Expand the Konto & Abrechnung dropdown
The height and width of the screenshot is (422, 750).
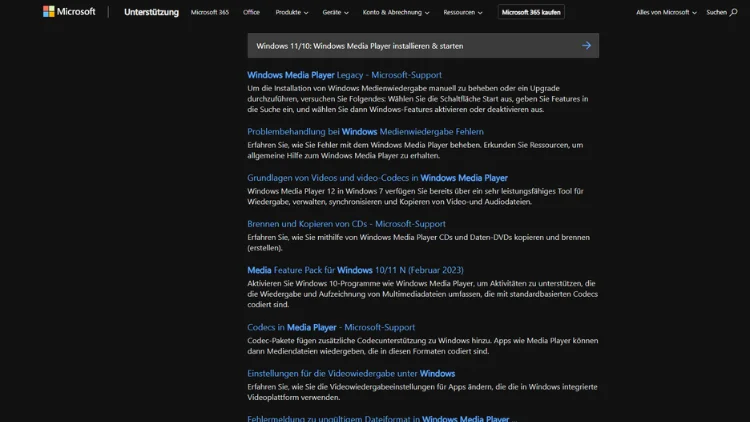click(396, 12)
